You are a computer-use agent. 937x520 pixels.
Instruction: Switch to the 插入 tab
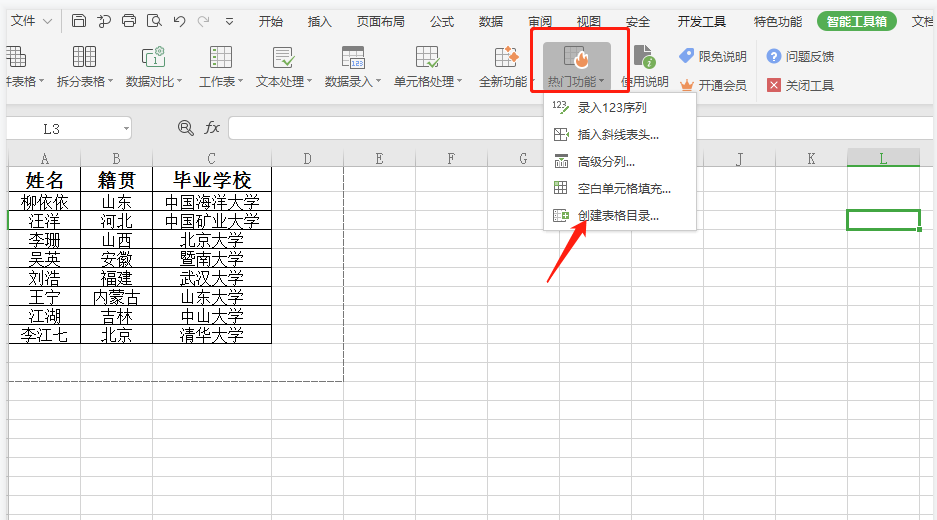(319, 22)
